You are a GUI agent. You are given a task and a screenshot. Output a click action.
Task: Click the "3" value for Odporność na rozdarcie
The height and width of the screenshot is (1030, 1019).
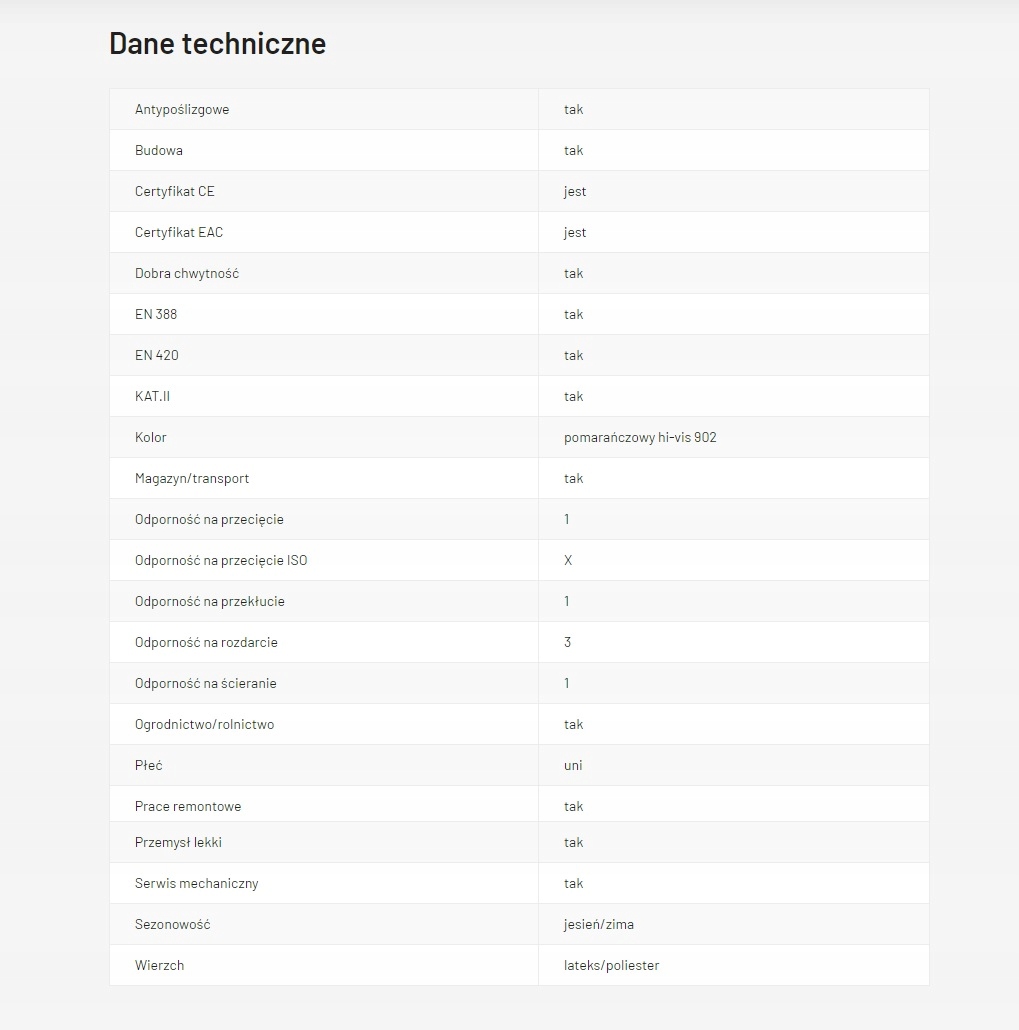point(567,642)
